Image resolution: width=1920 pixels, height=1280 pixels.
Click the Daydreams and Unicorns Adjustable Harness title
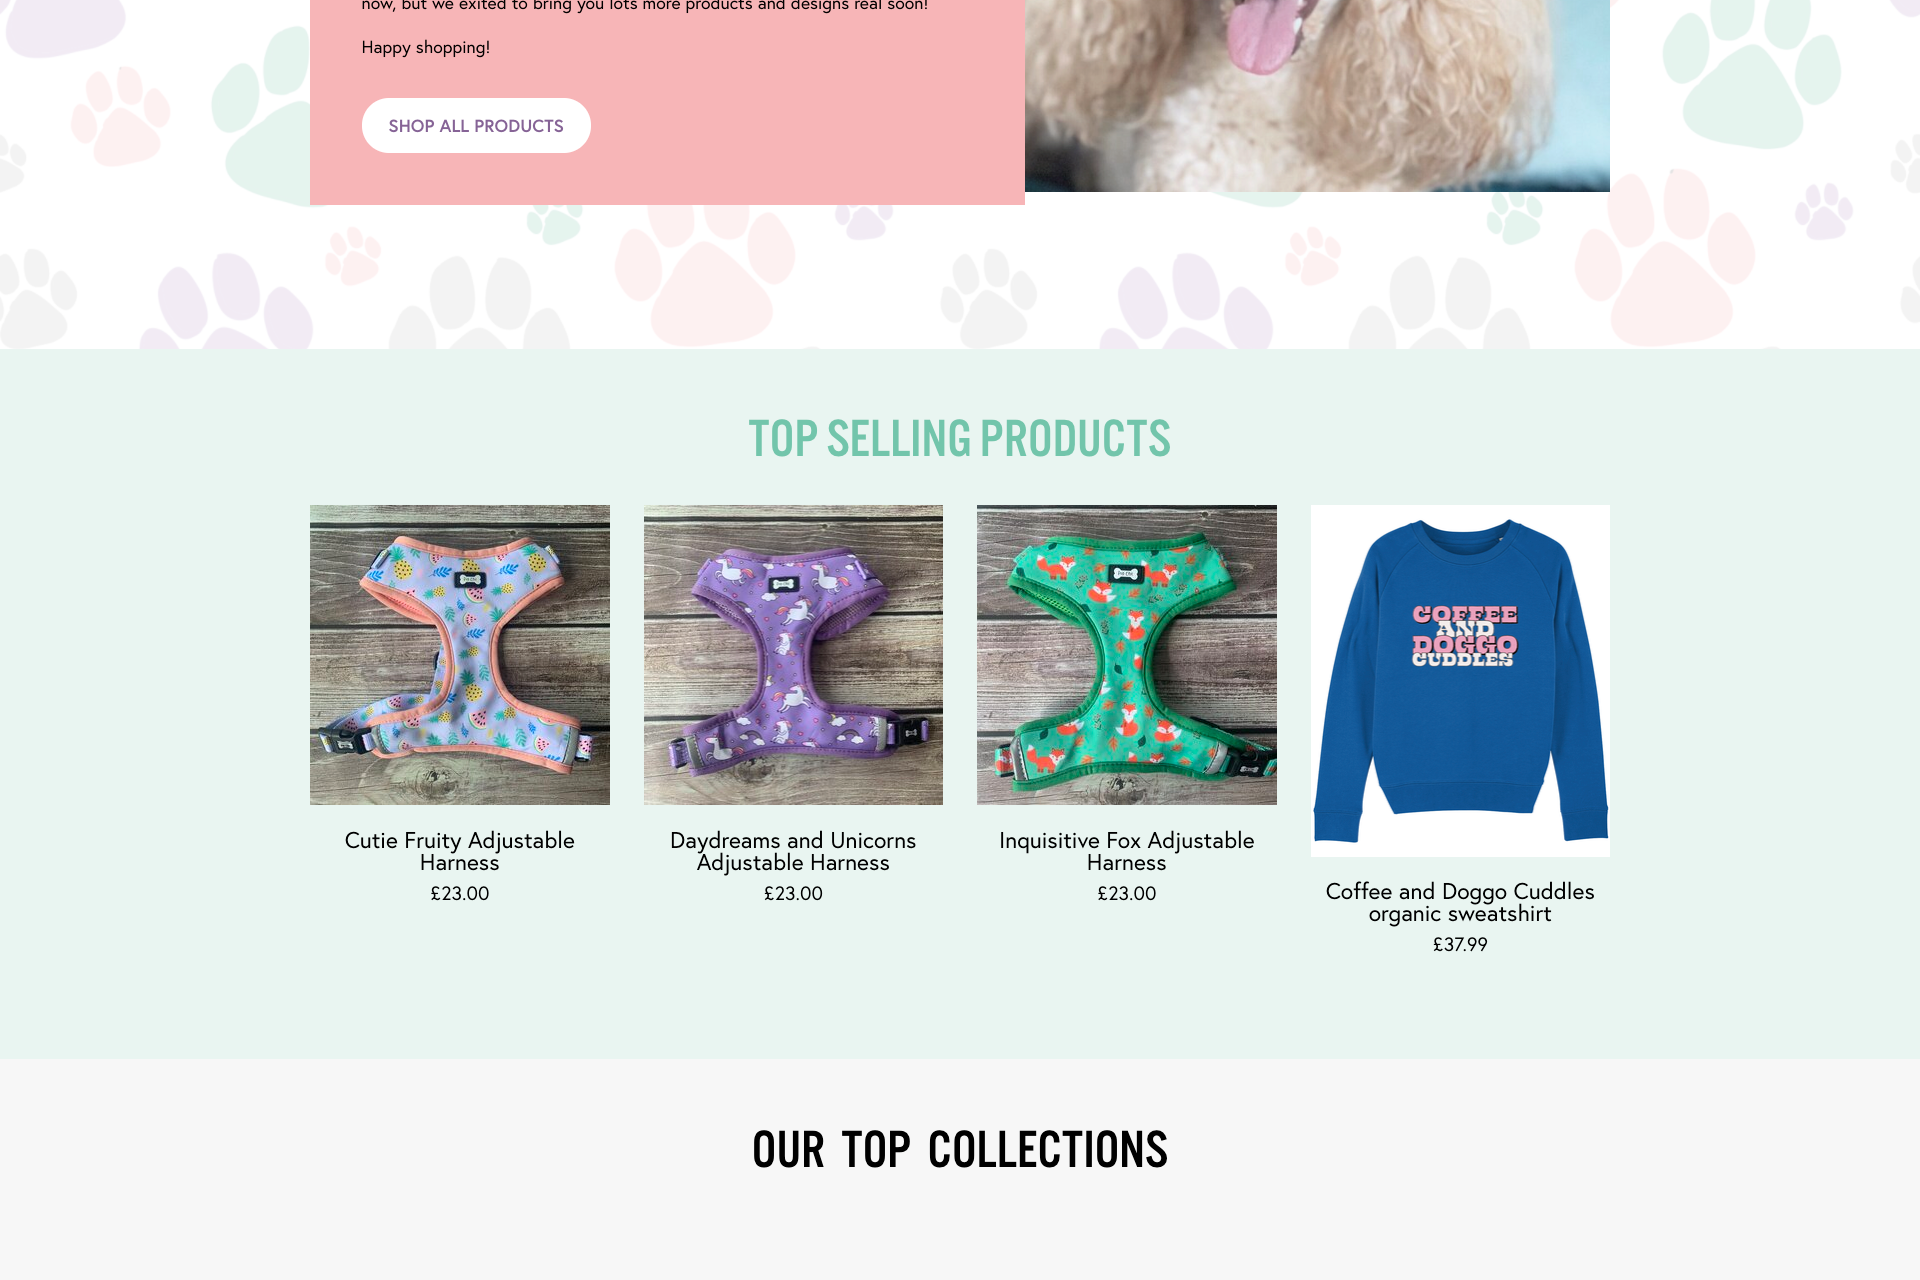[793, 851]
